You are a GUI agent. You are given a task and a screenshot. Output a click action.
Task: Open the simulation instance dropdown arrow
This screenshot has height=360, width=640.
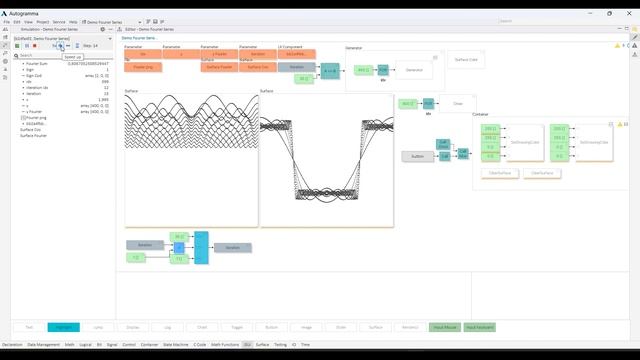(110, 39)
